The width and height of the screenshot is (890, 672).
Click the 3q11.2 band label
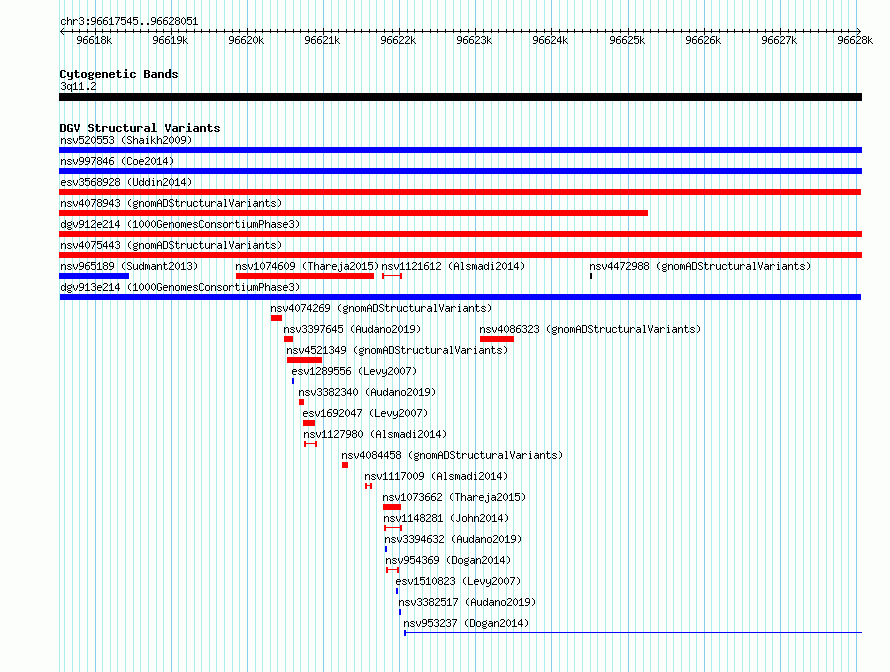tap(78, 86)
